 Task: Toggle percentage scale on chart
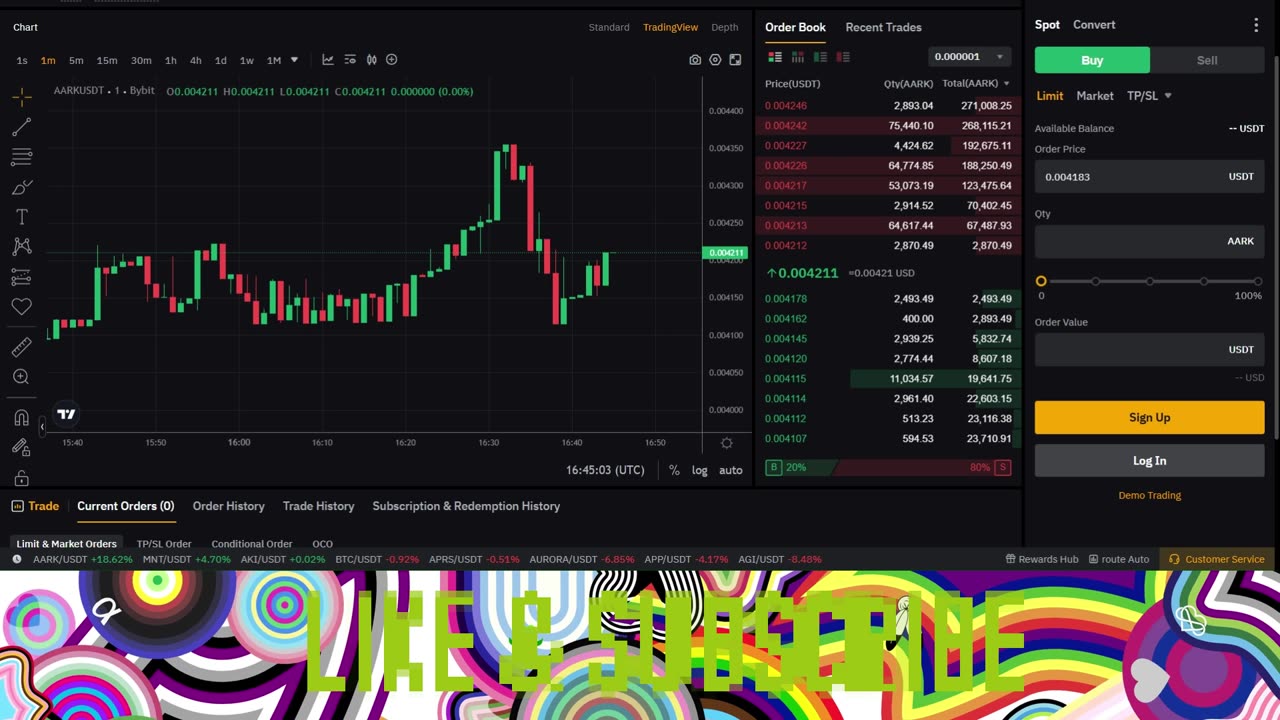point(674,470)
